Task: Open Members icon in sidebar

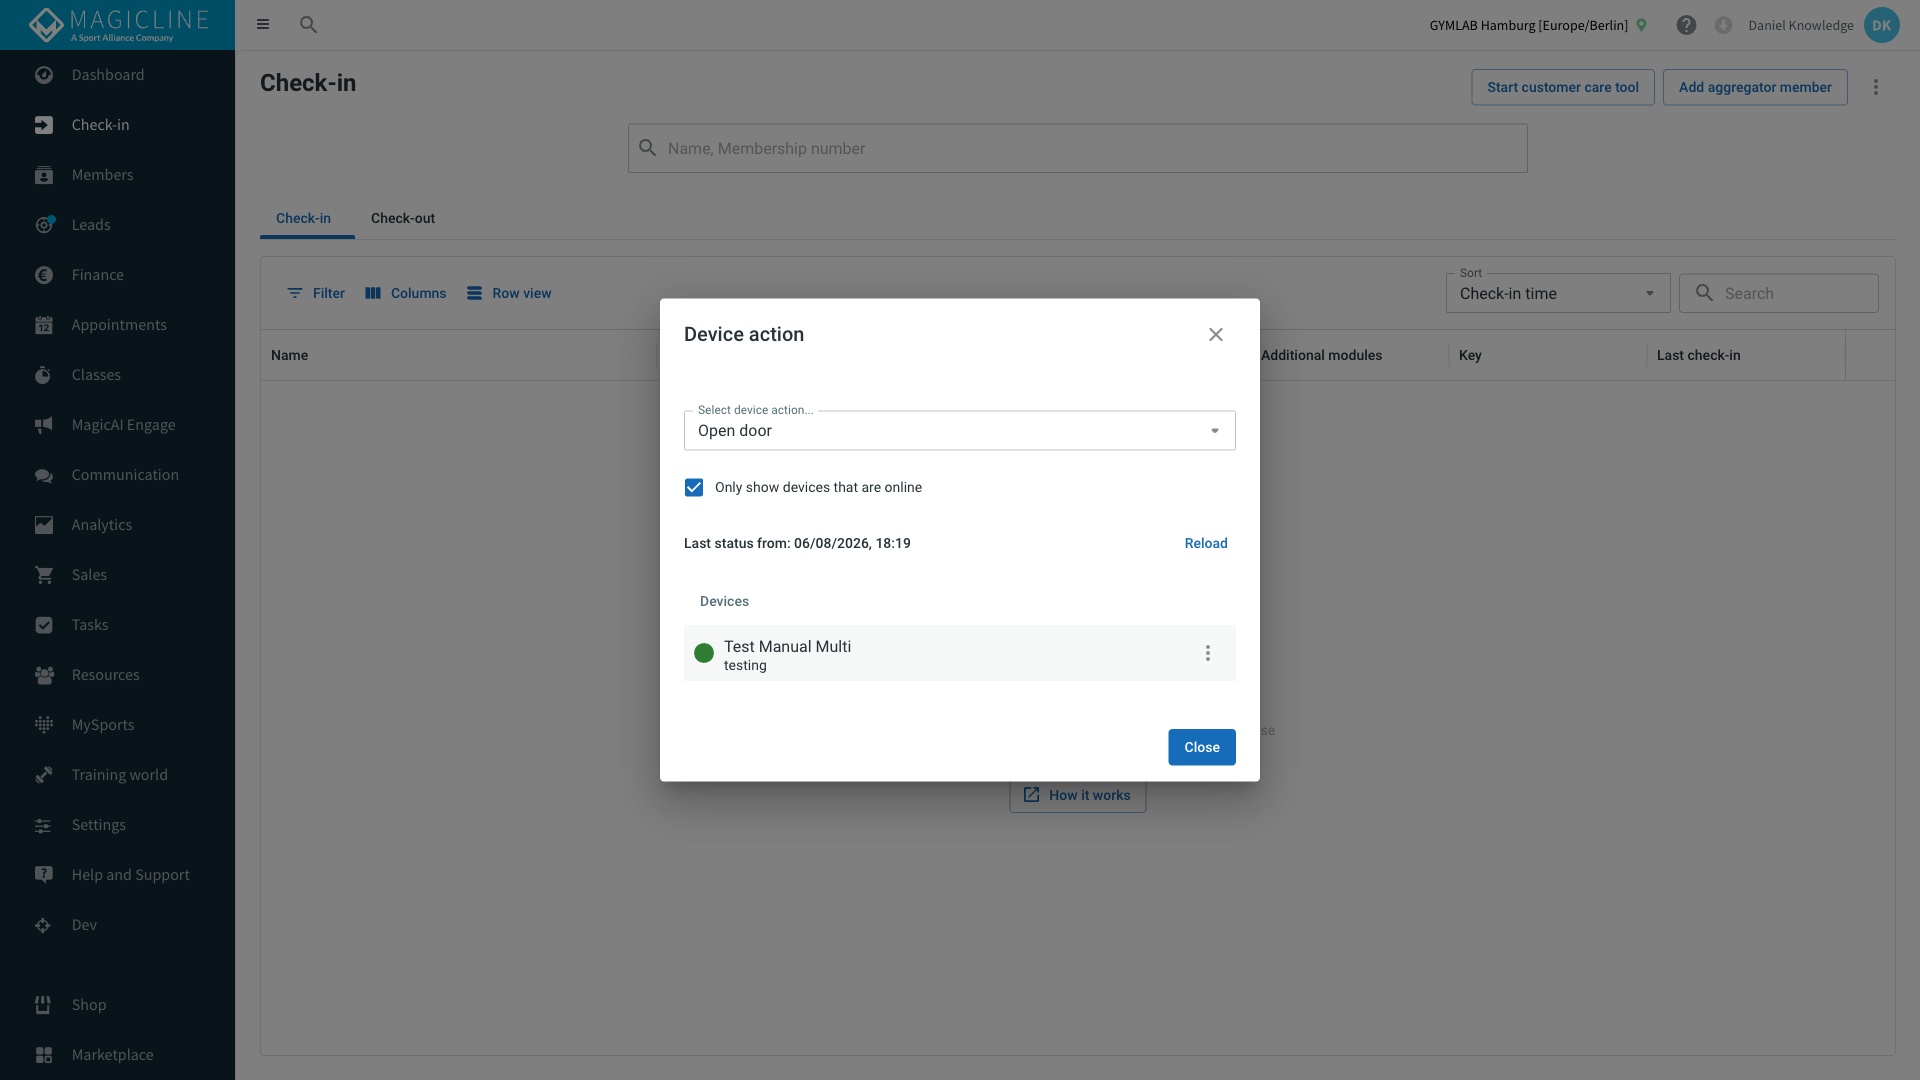Action: coord(44,175)
